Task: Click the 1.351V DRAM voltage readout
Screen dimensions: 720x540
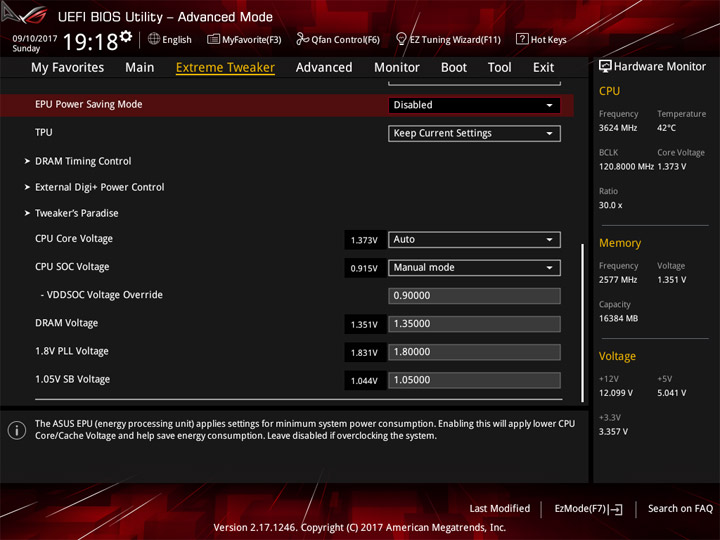Action: [x=364, y=325]
